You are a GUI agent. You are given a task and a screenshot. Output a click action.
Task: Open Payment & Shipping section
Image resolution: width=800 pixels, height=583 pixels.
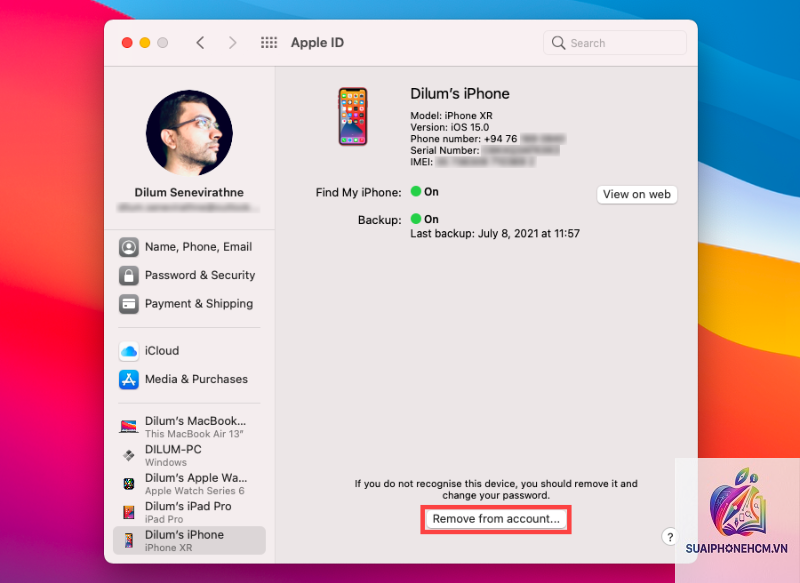coord(189,304)
